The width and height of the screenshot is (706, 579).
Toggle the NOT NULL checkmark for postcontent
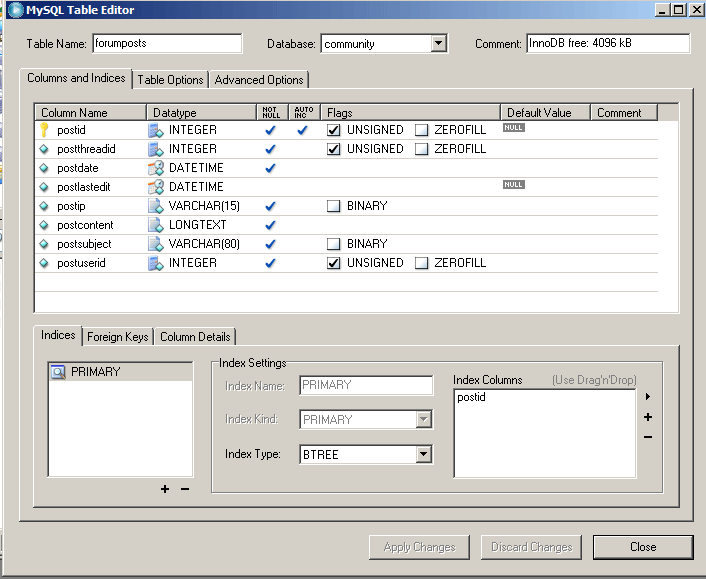point(270,225)
